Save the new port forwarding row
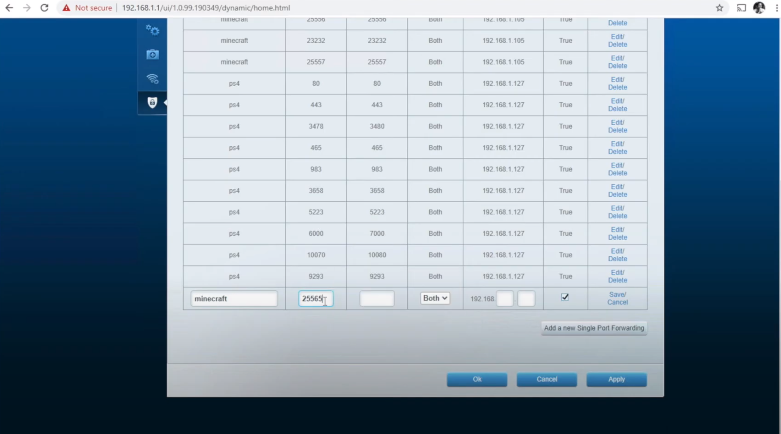Viewport: 781px width, 434px height. click(x=618, y=294)
